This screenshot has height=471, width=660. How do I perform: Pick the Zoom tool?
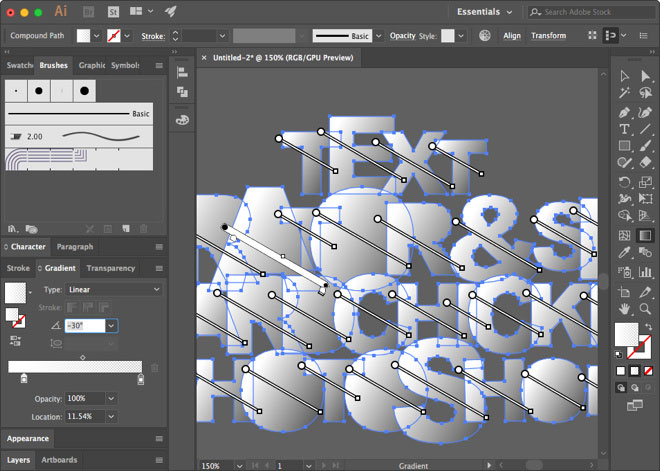645,309
